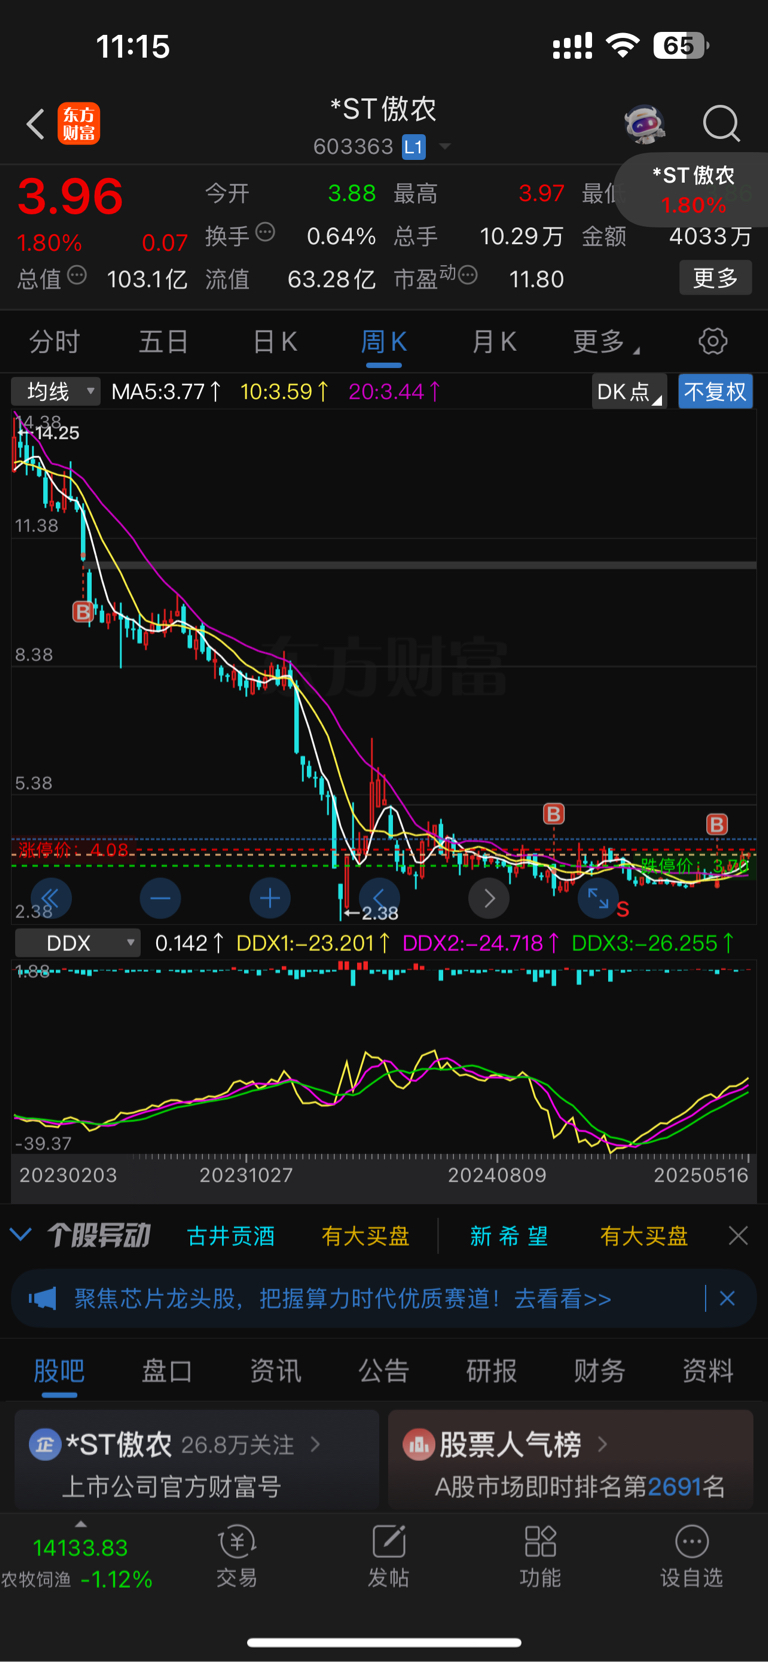Open the Eastmoney orange logo

point(79,124)
